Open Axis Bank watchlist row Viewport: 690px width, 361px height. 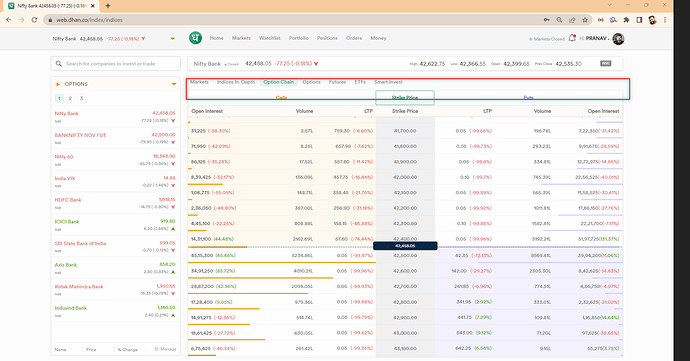click(115, 268)
